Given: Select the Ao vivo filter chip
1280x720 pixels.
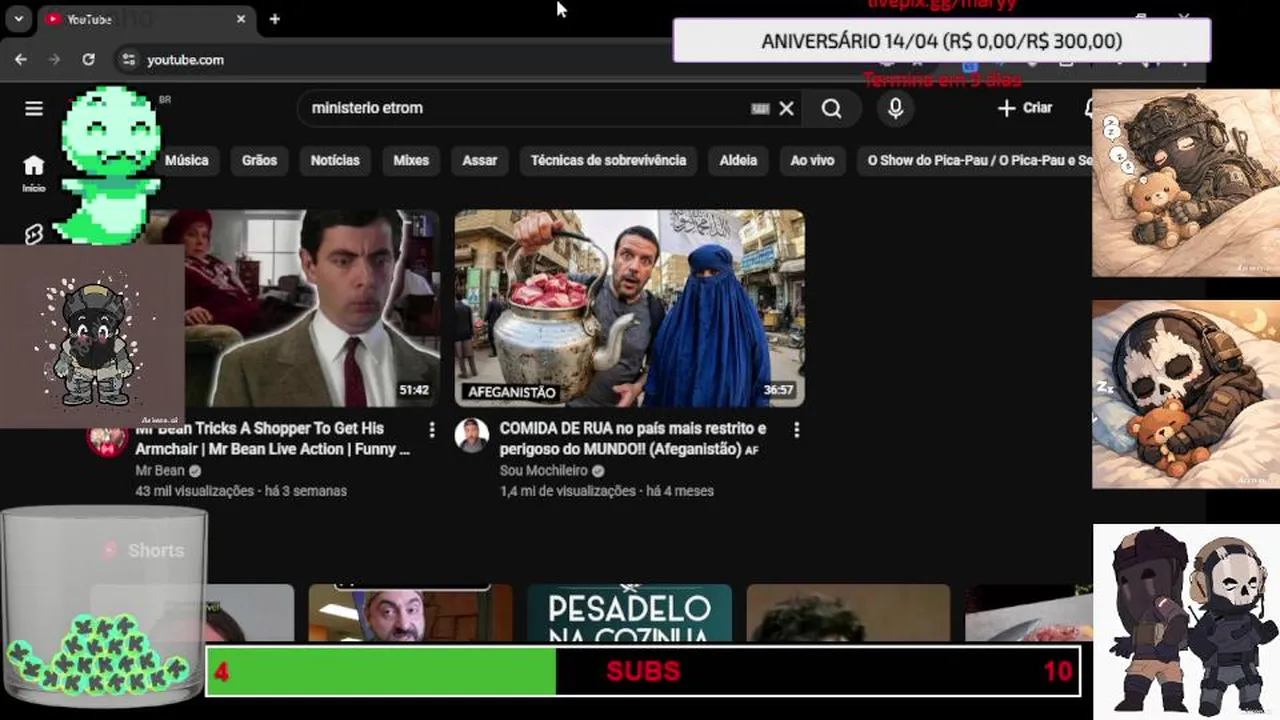Looking at the screenshot, I should 812,160.
